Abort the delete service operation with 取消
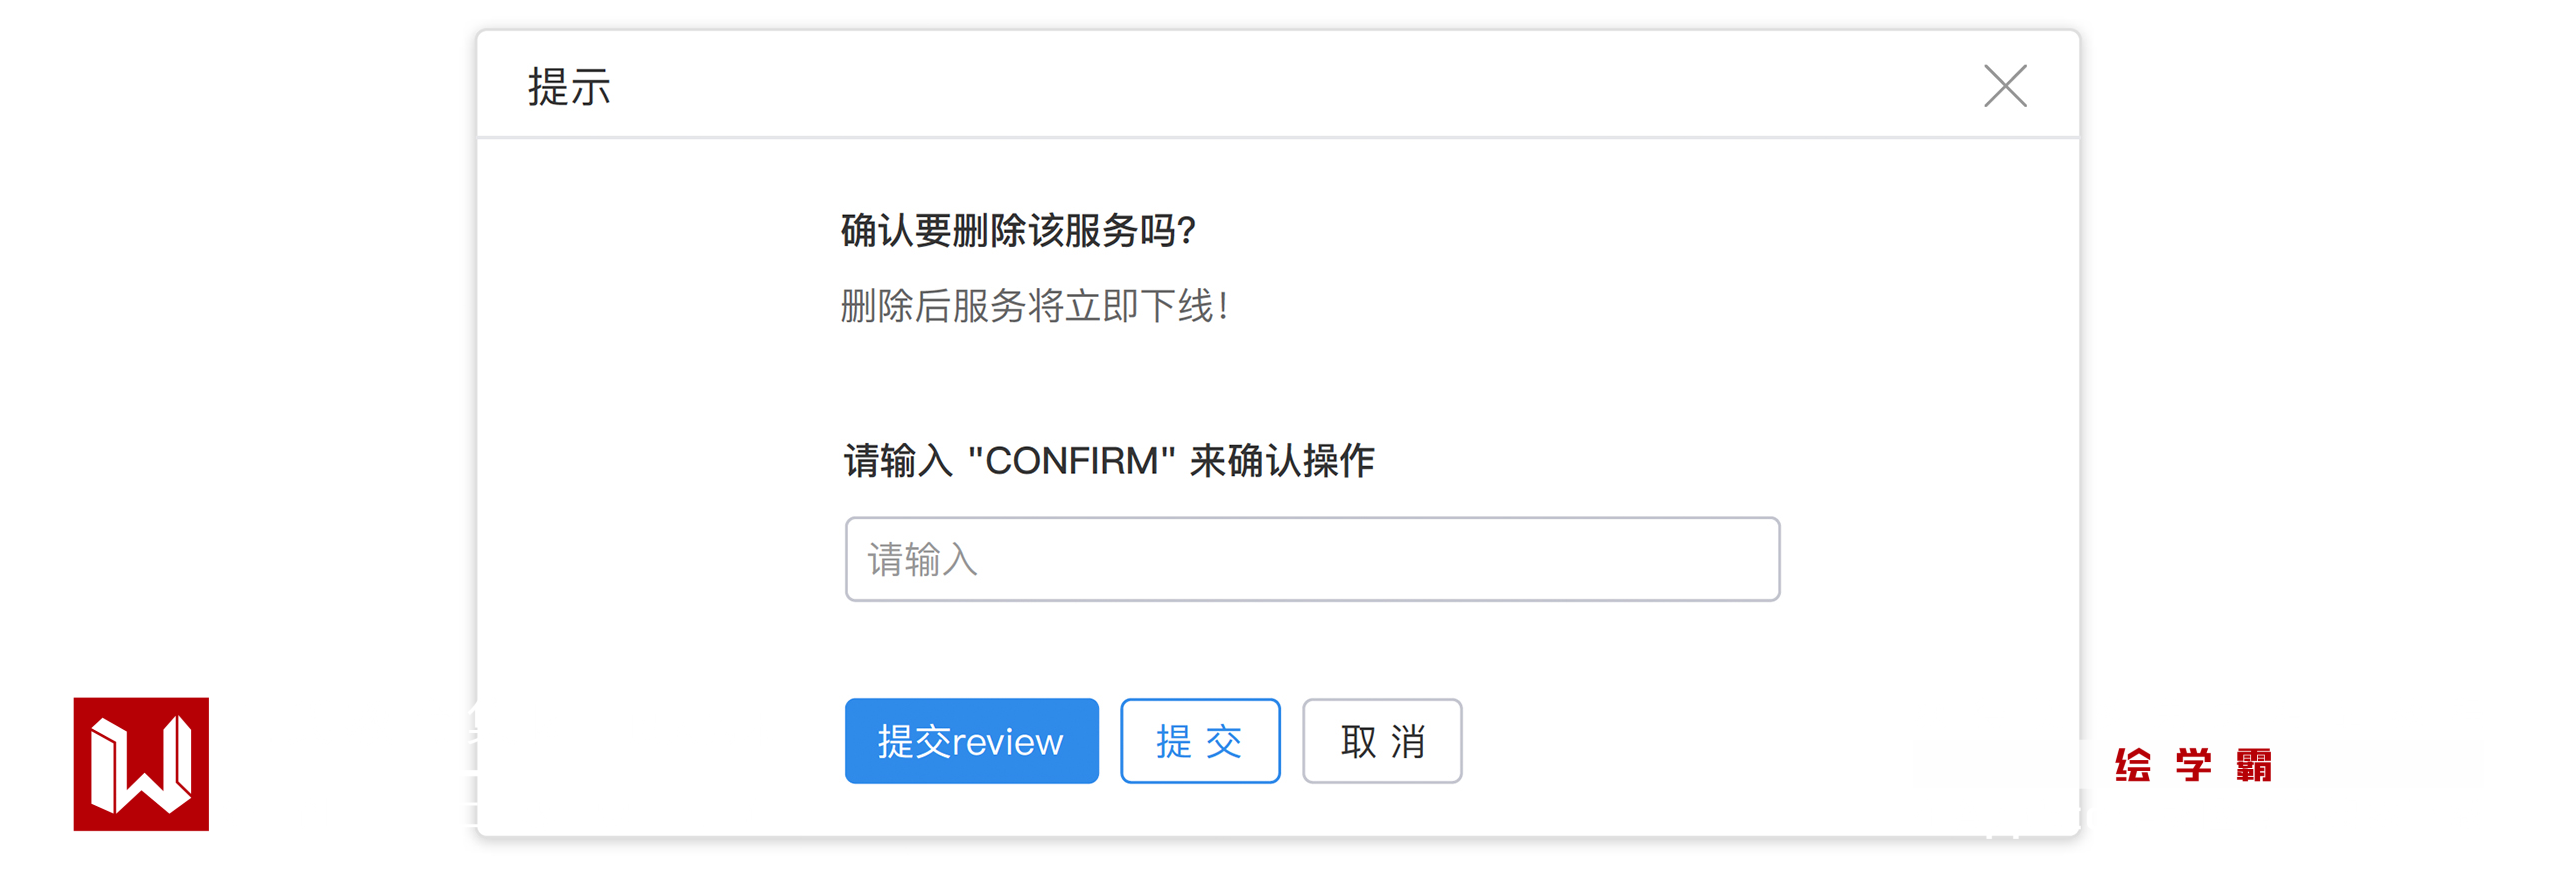The height and width of the screenshot is (882, 2558). tap(1381, 741)
